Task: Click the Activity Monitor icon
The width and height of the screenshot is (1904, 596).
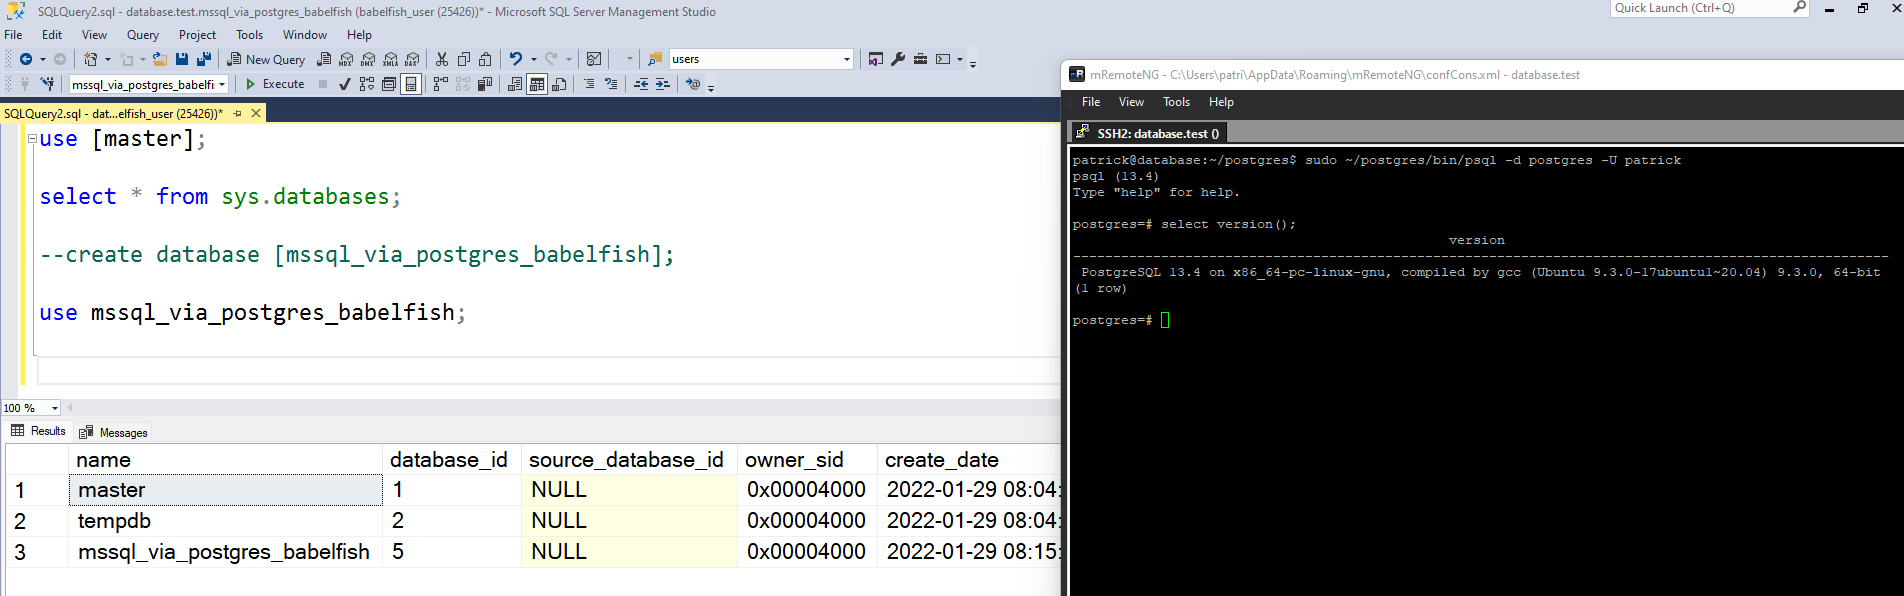Action: coord(594,59)
